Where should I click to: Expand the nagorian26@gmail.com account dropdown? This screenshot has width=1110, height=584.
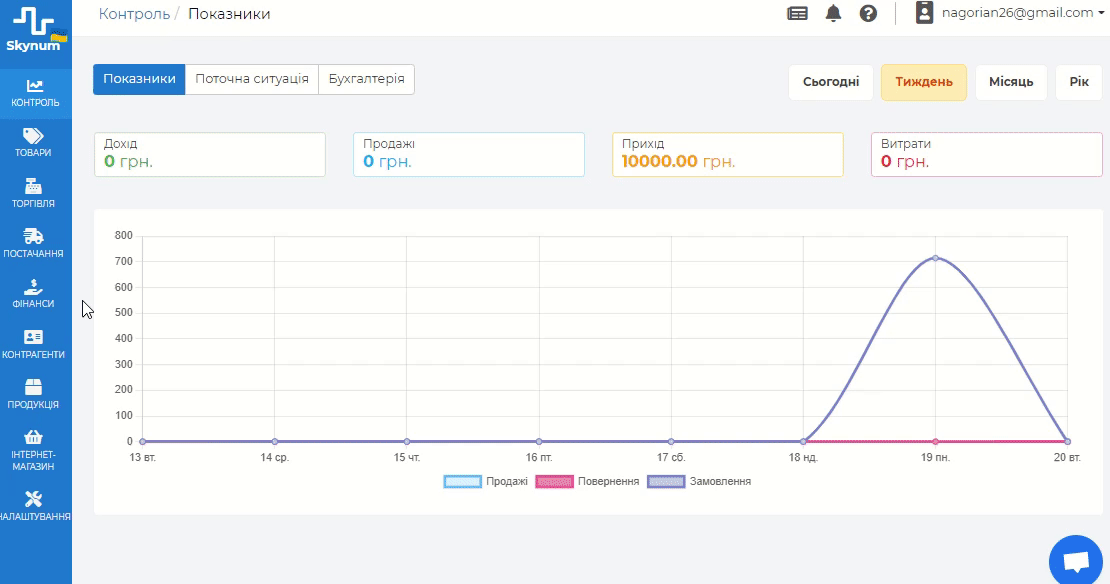pyautogui.click(x=1018, y=13)
